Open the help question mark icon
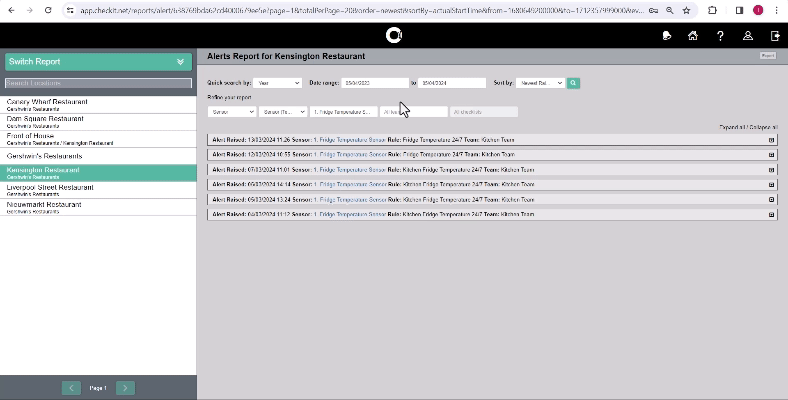The image size is (788, 400). click(720, 36)
